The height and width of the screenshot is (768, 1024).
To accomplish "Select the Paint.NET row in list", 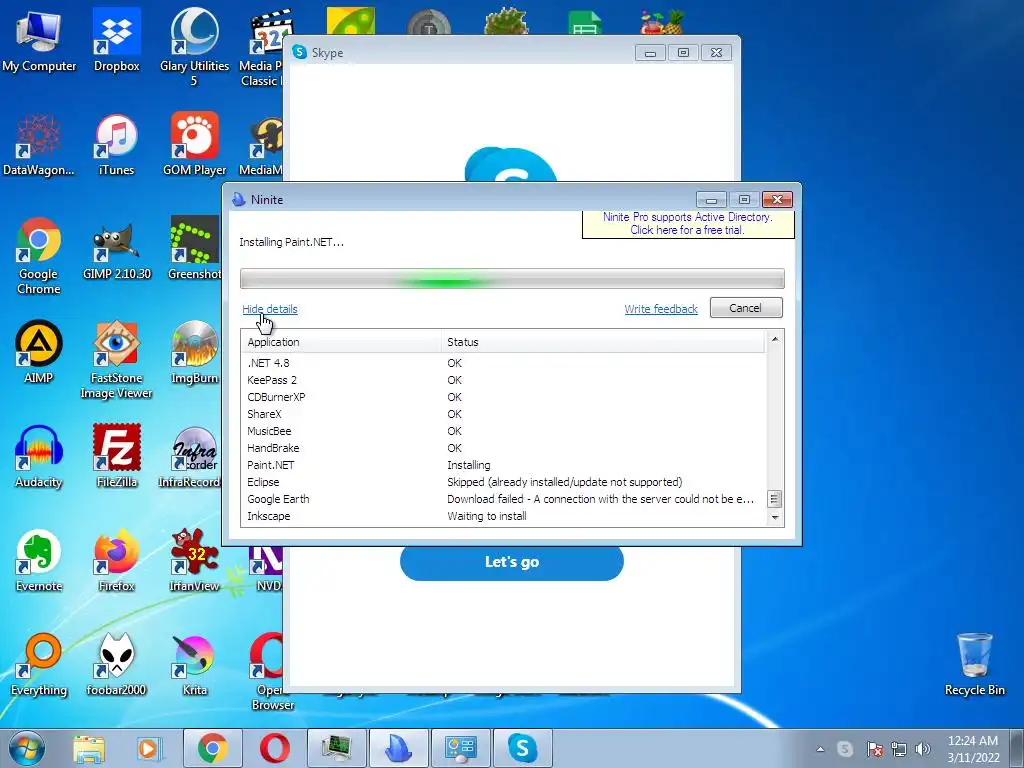I will [503, 465].
